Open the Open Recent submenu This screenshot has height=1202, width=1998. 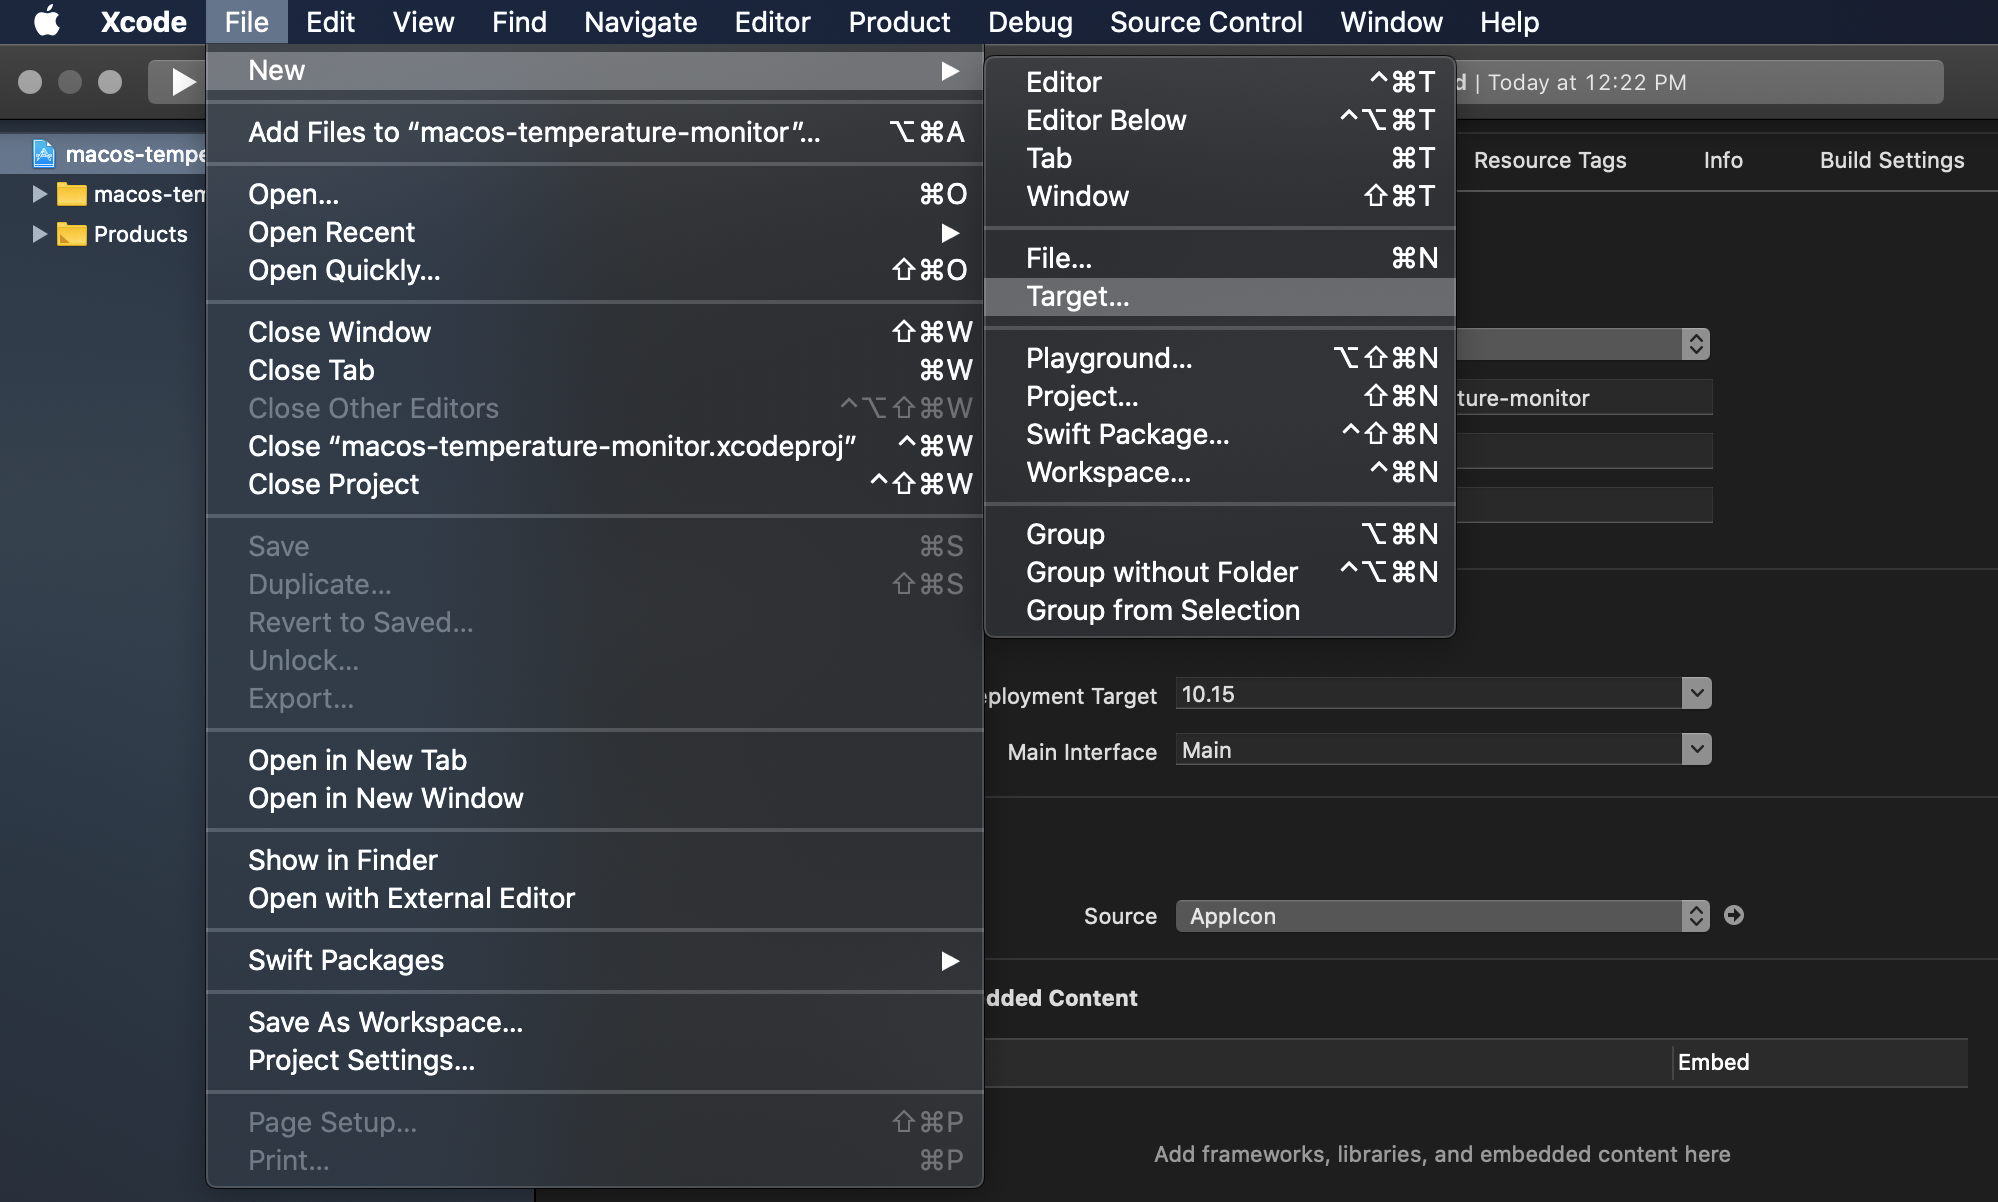click(x=594, y=232)
